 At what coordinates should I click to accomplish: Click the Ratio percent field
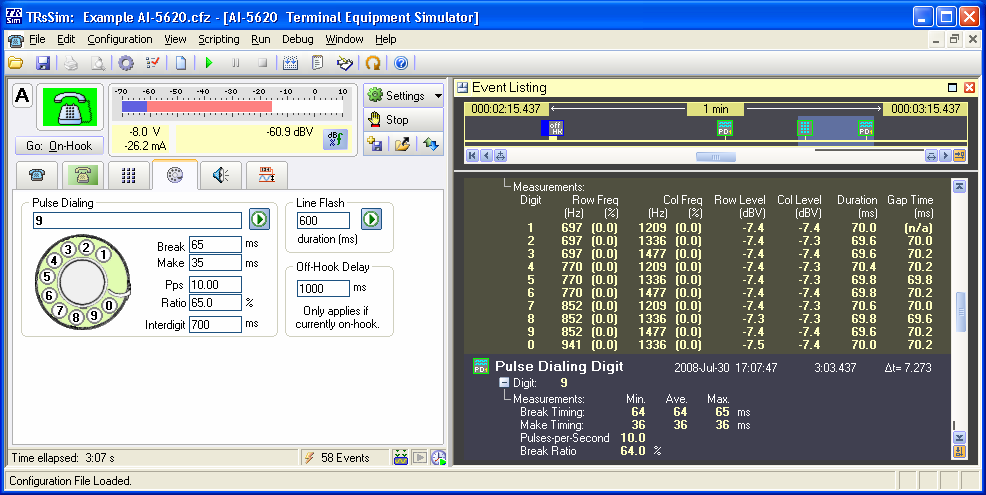[215, 303]
